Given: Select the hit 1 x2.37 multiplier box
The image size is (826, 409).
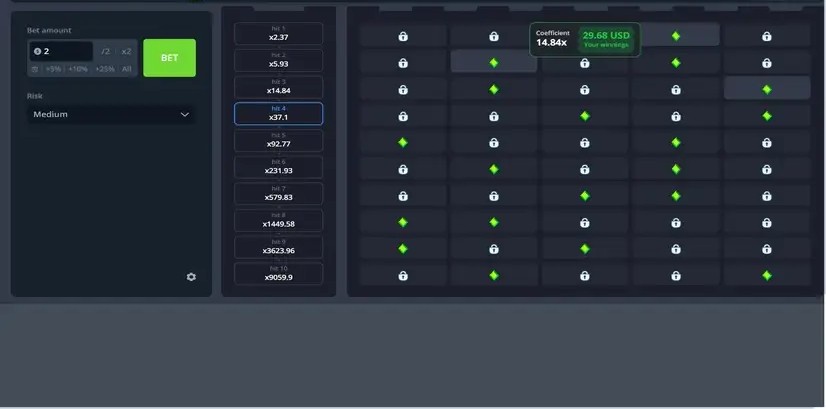Looking at the screenshot, I should (278, 34).
